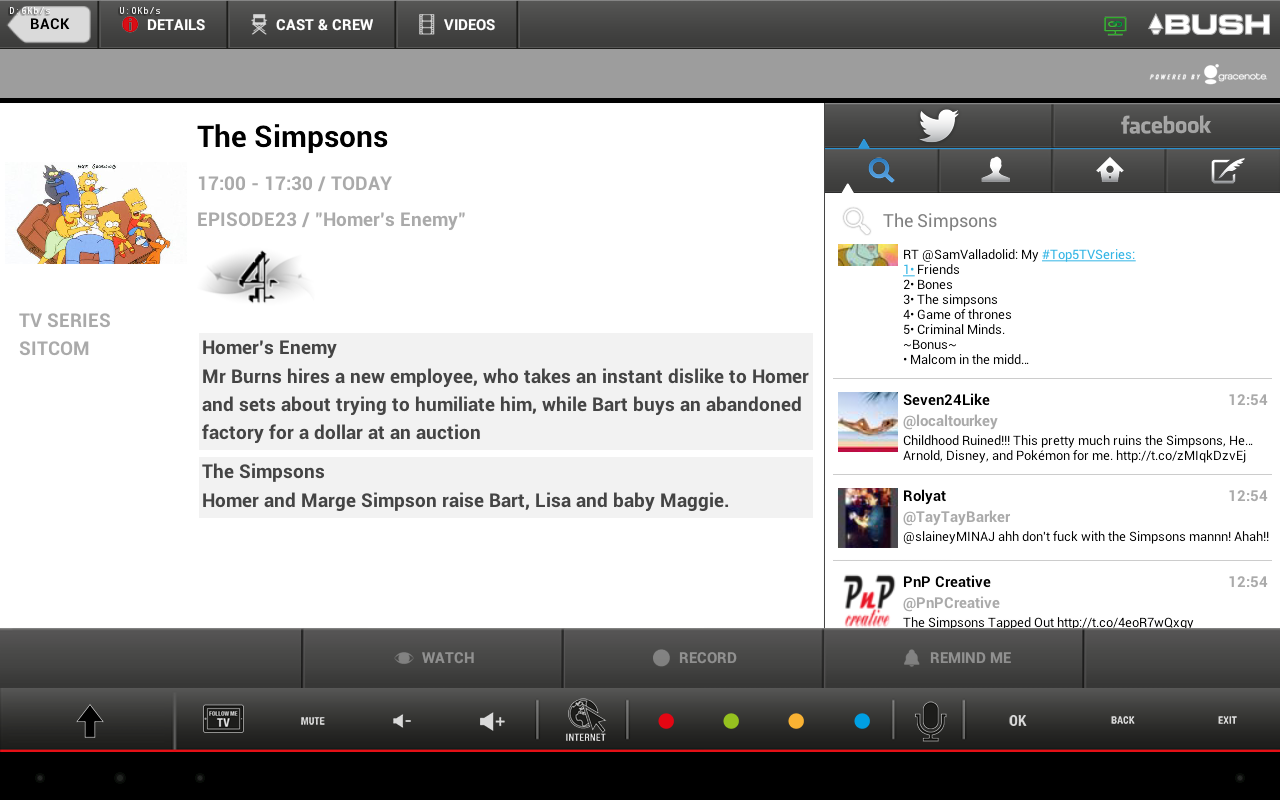Viewport: 1280px width, 800px height.
Task: Go back using the top-left BACK button
Action: (x=48, y=24)
